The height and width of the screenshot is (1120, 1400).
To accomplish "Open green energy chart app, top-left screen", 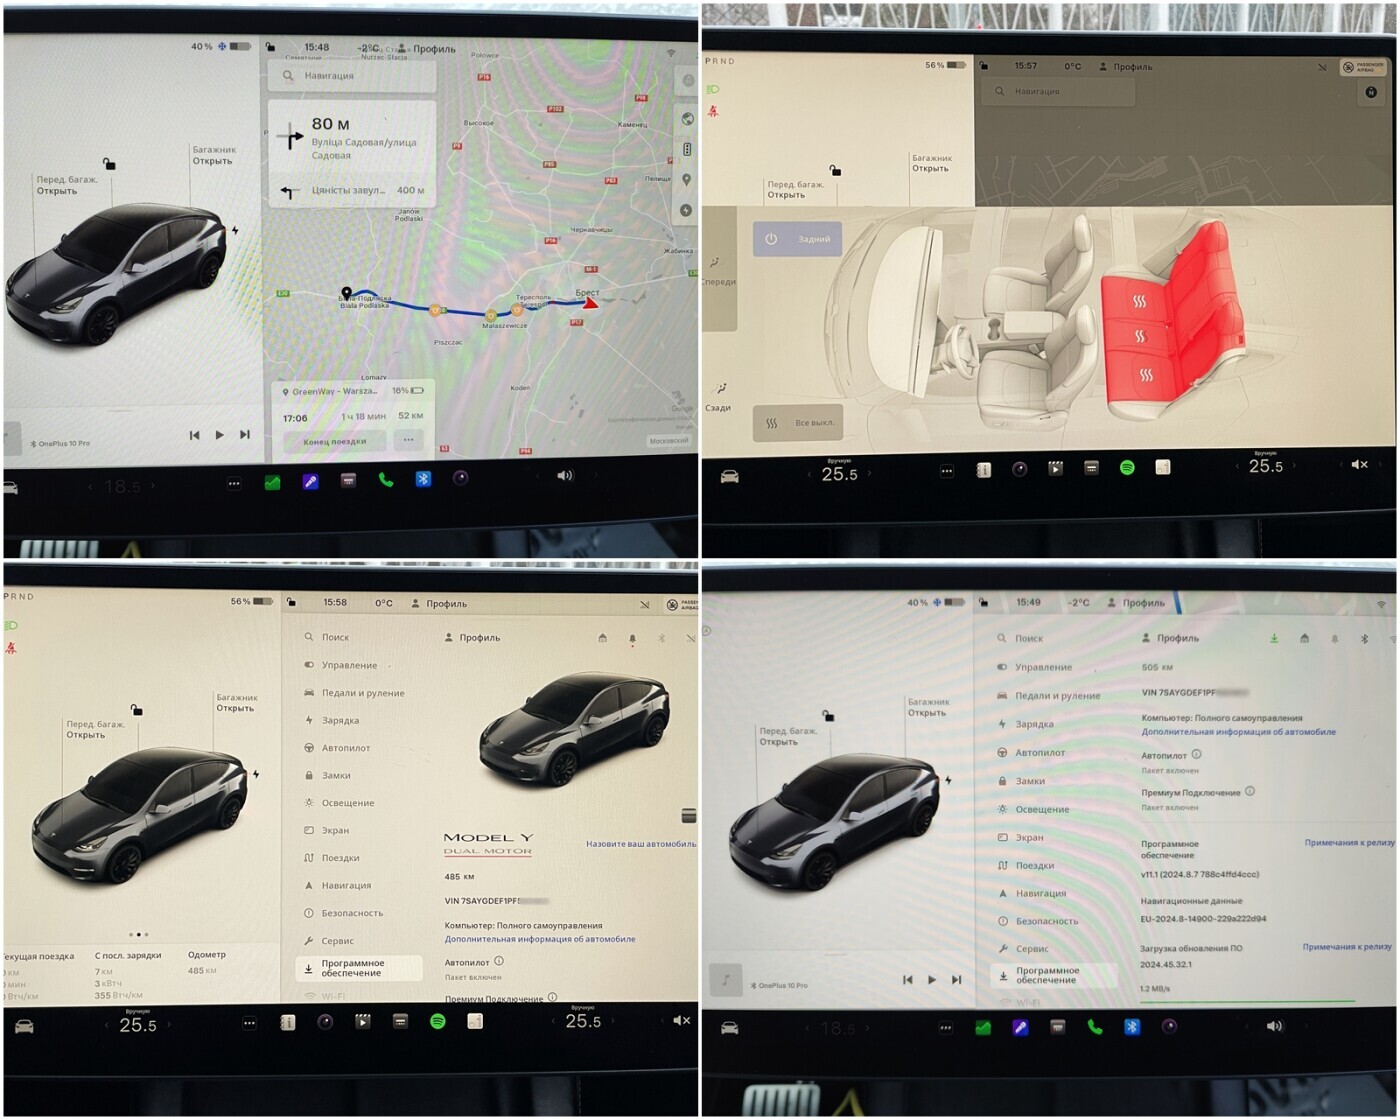I will [272, 483].
